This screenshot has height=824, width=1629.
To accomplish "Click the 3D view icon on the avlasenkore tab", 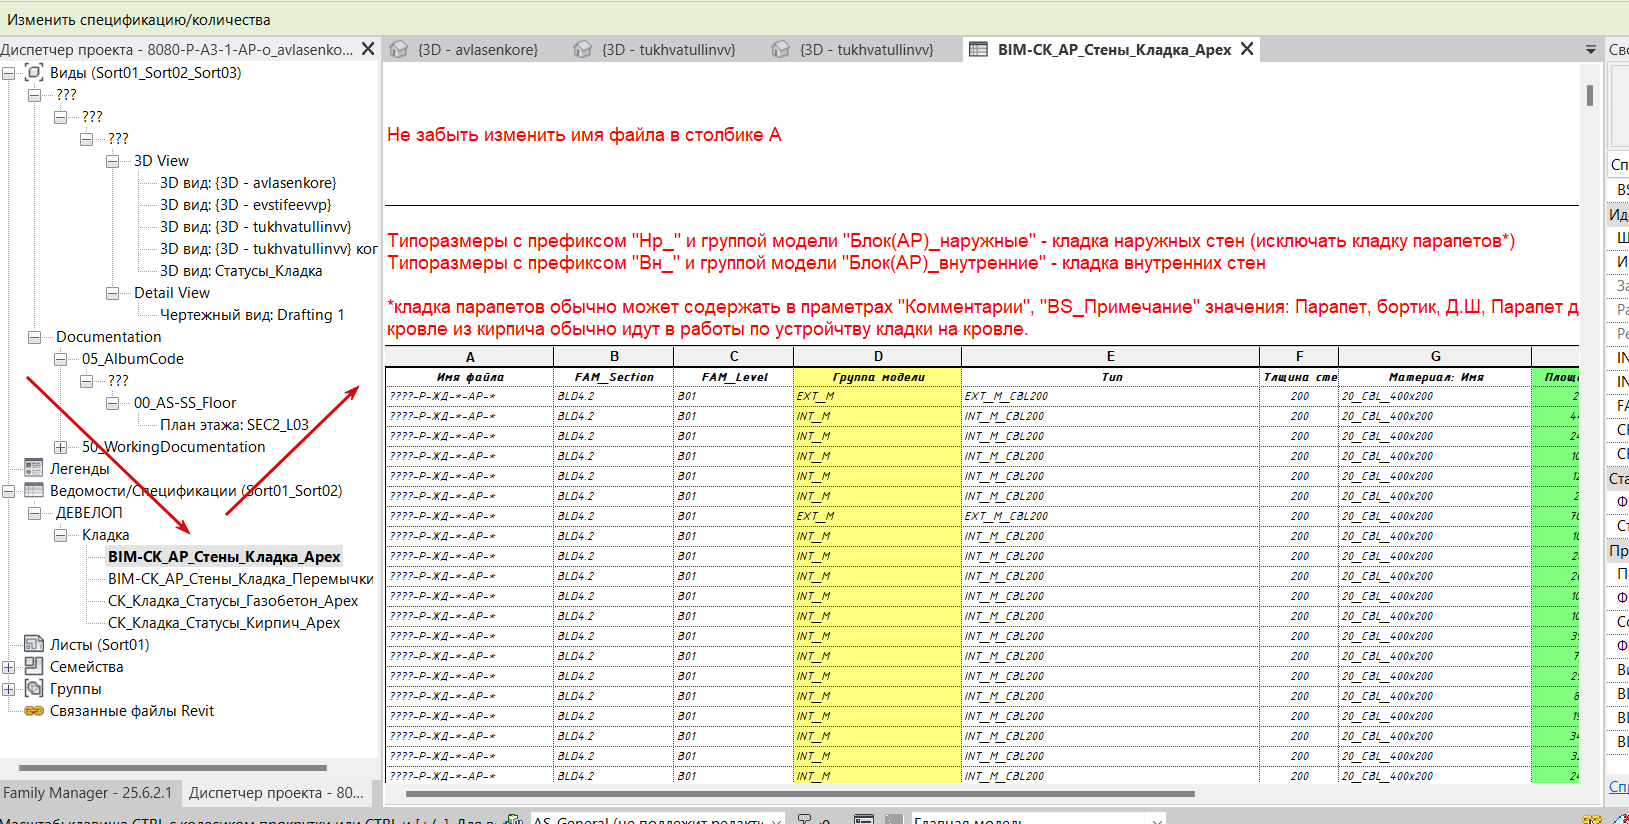I will (399, 49).
